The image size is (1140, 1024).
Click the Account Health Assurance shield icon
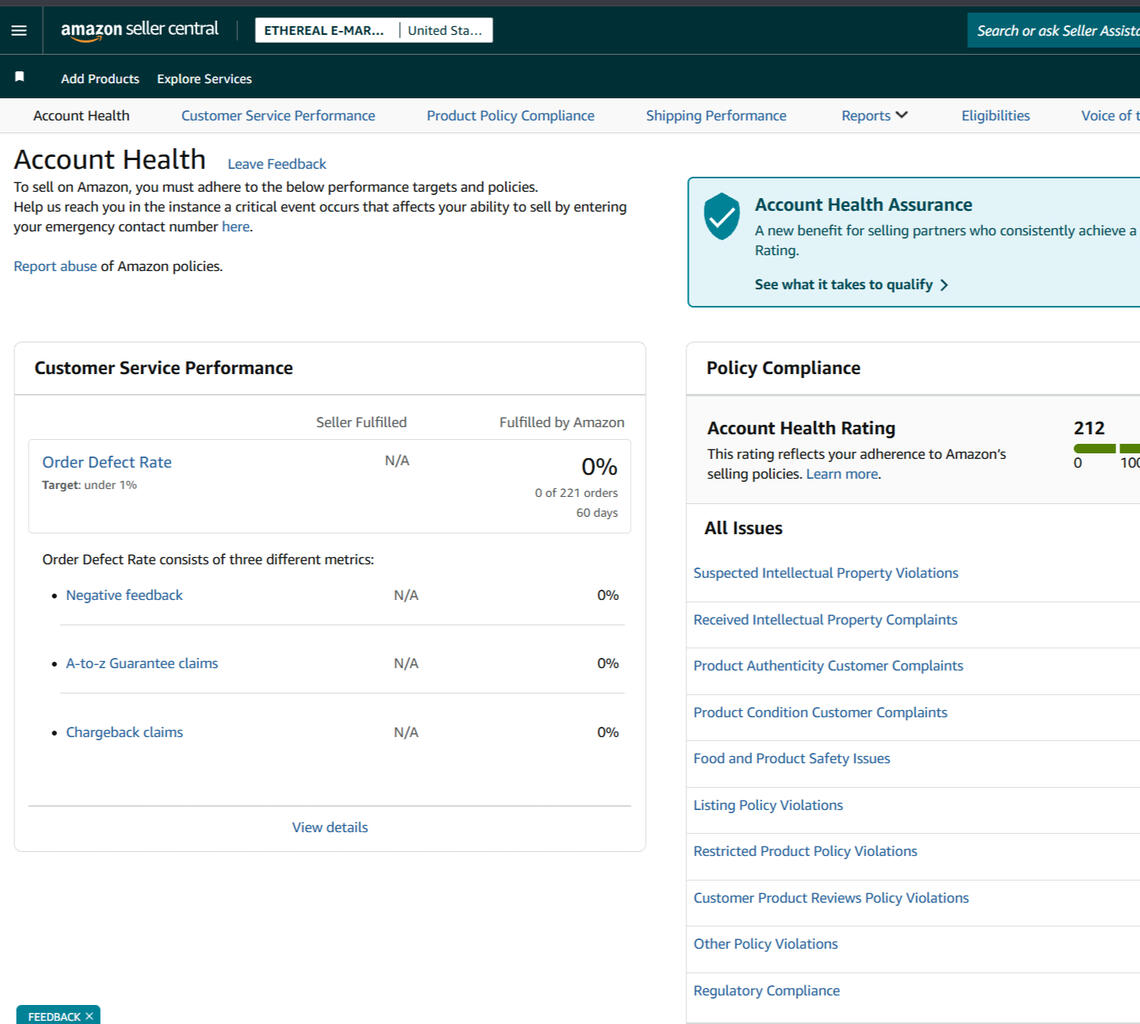(721, 216)
